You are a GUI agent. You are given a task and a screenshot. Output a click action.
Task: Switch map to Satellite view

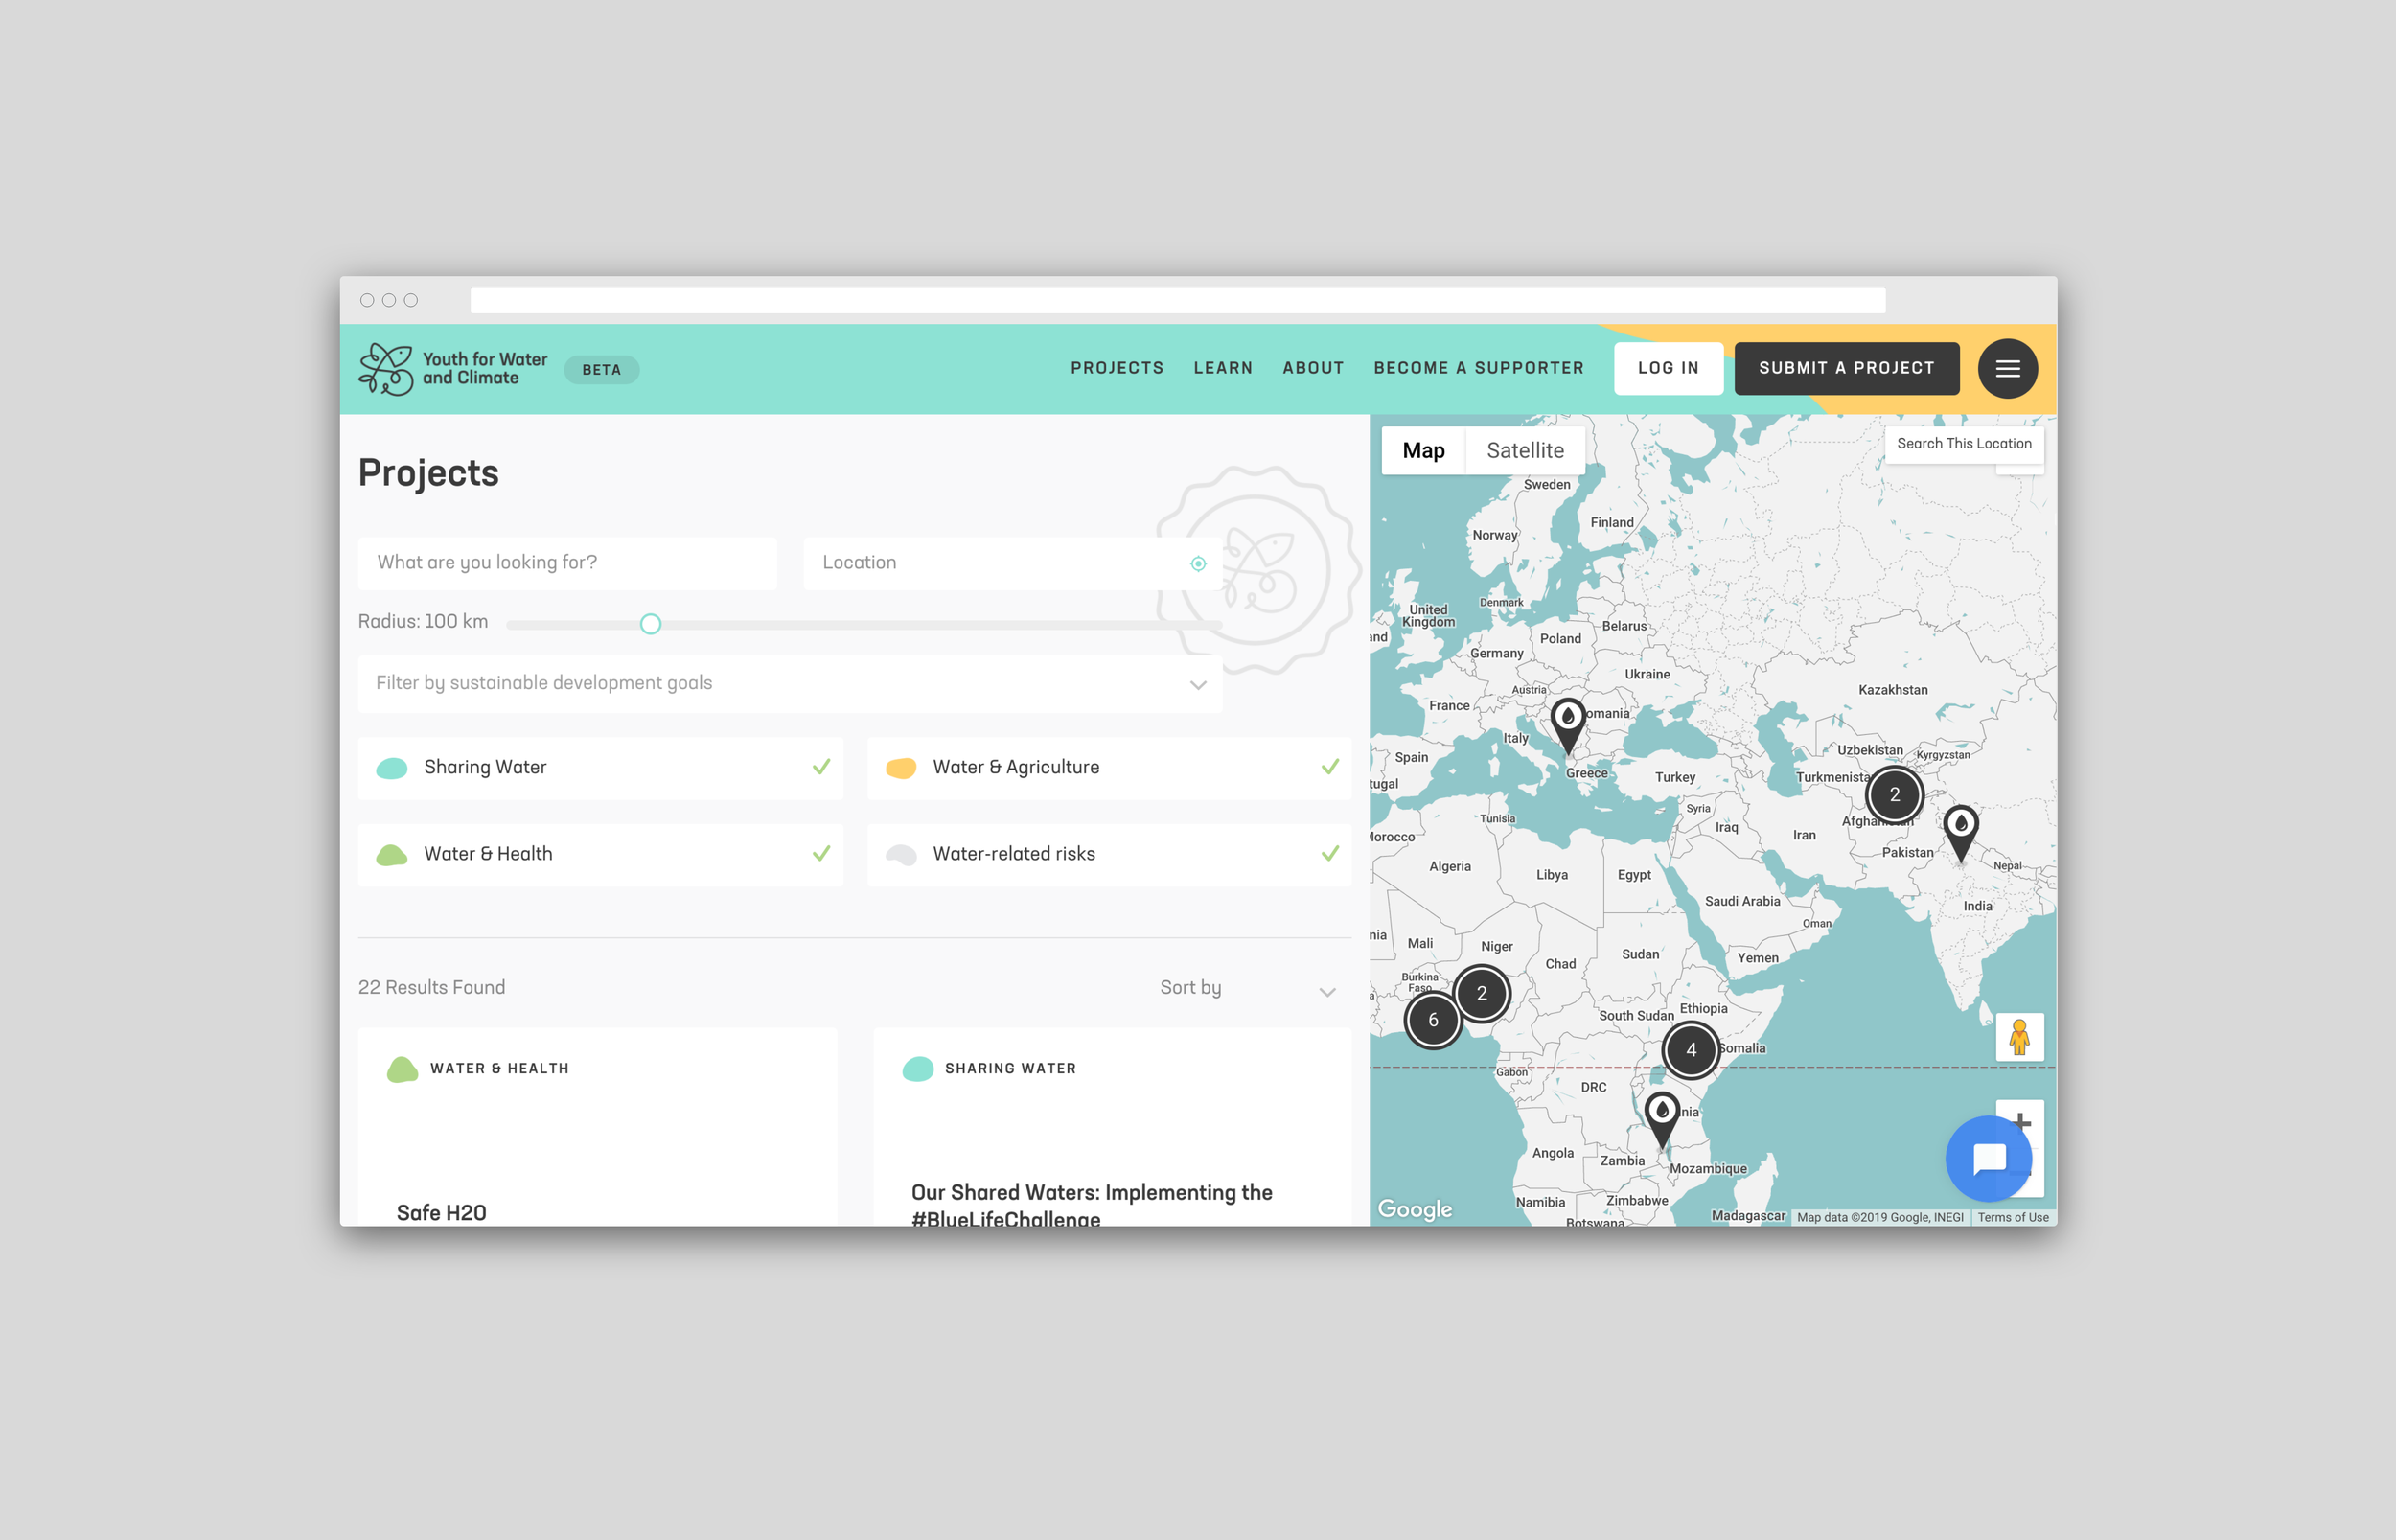click(1525, 451)
